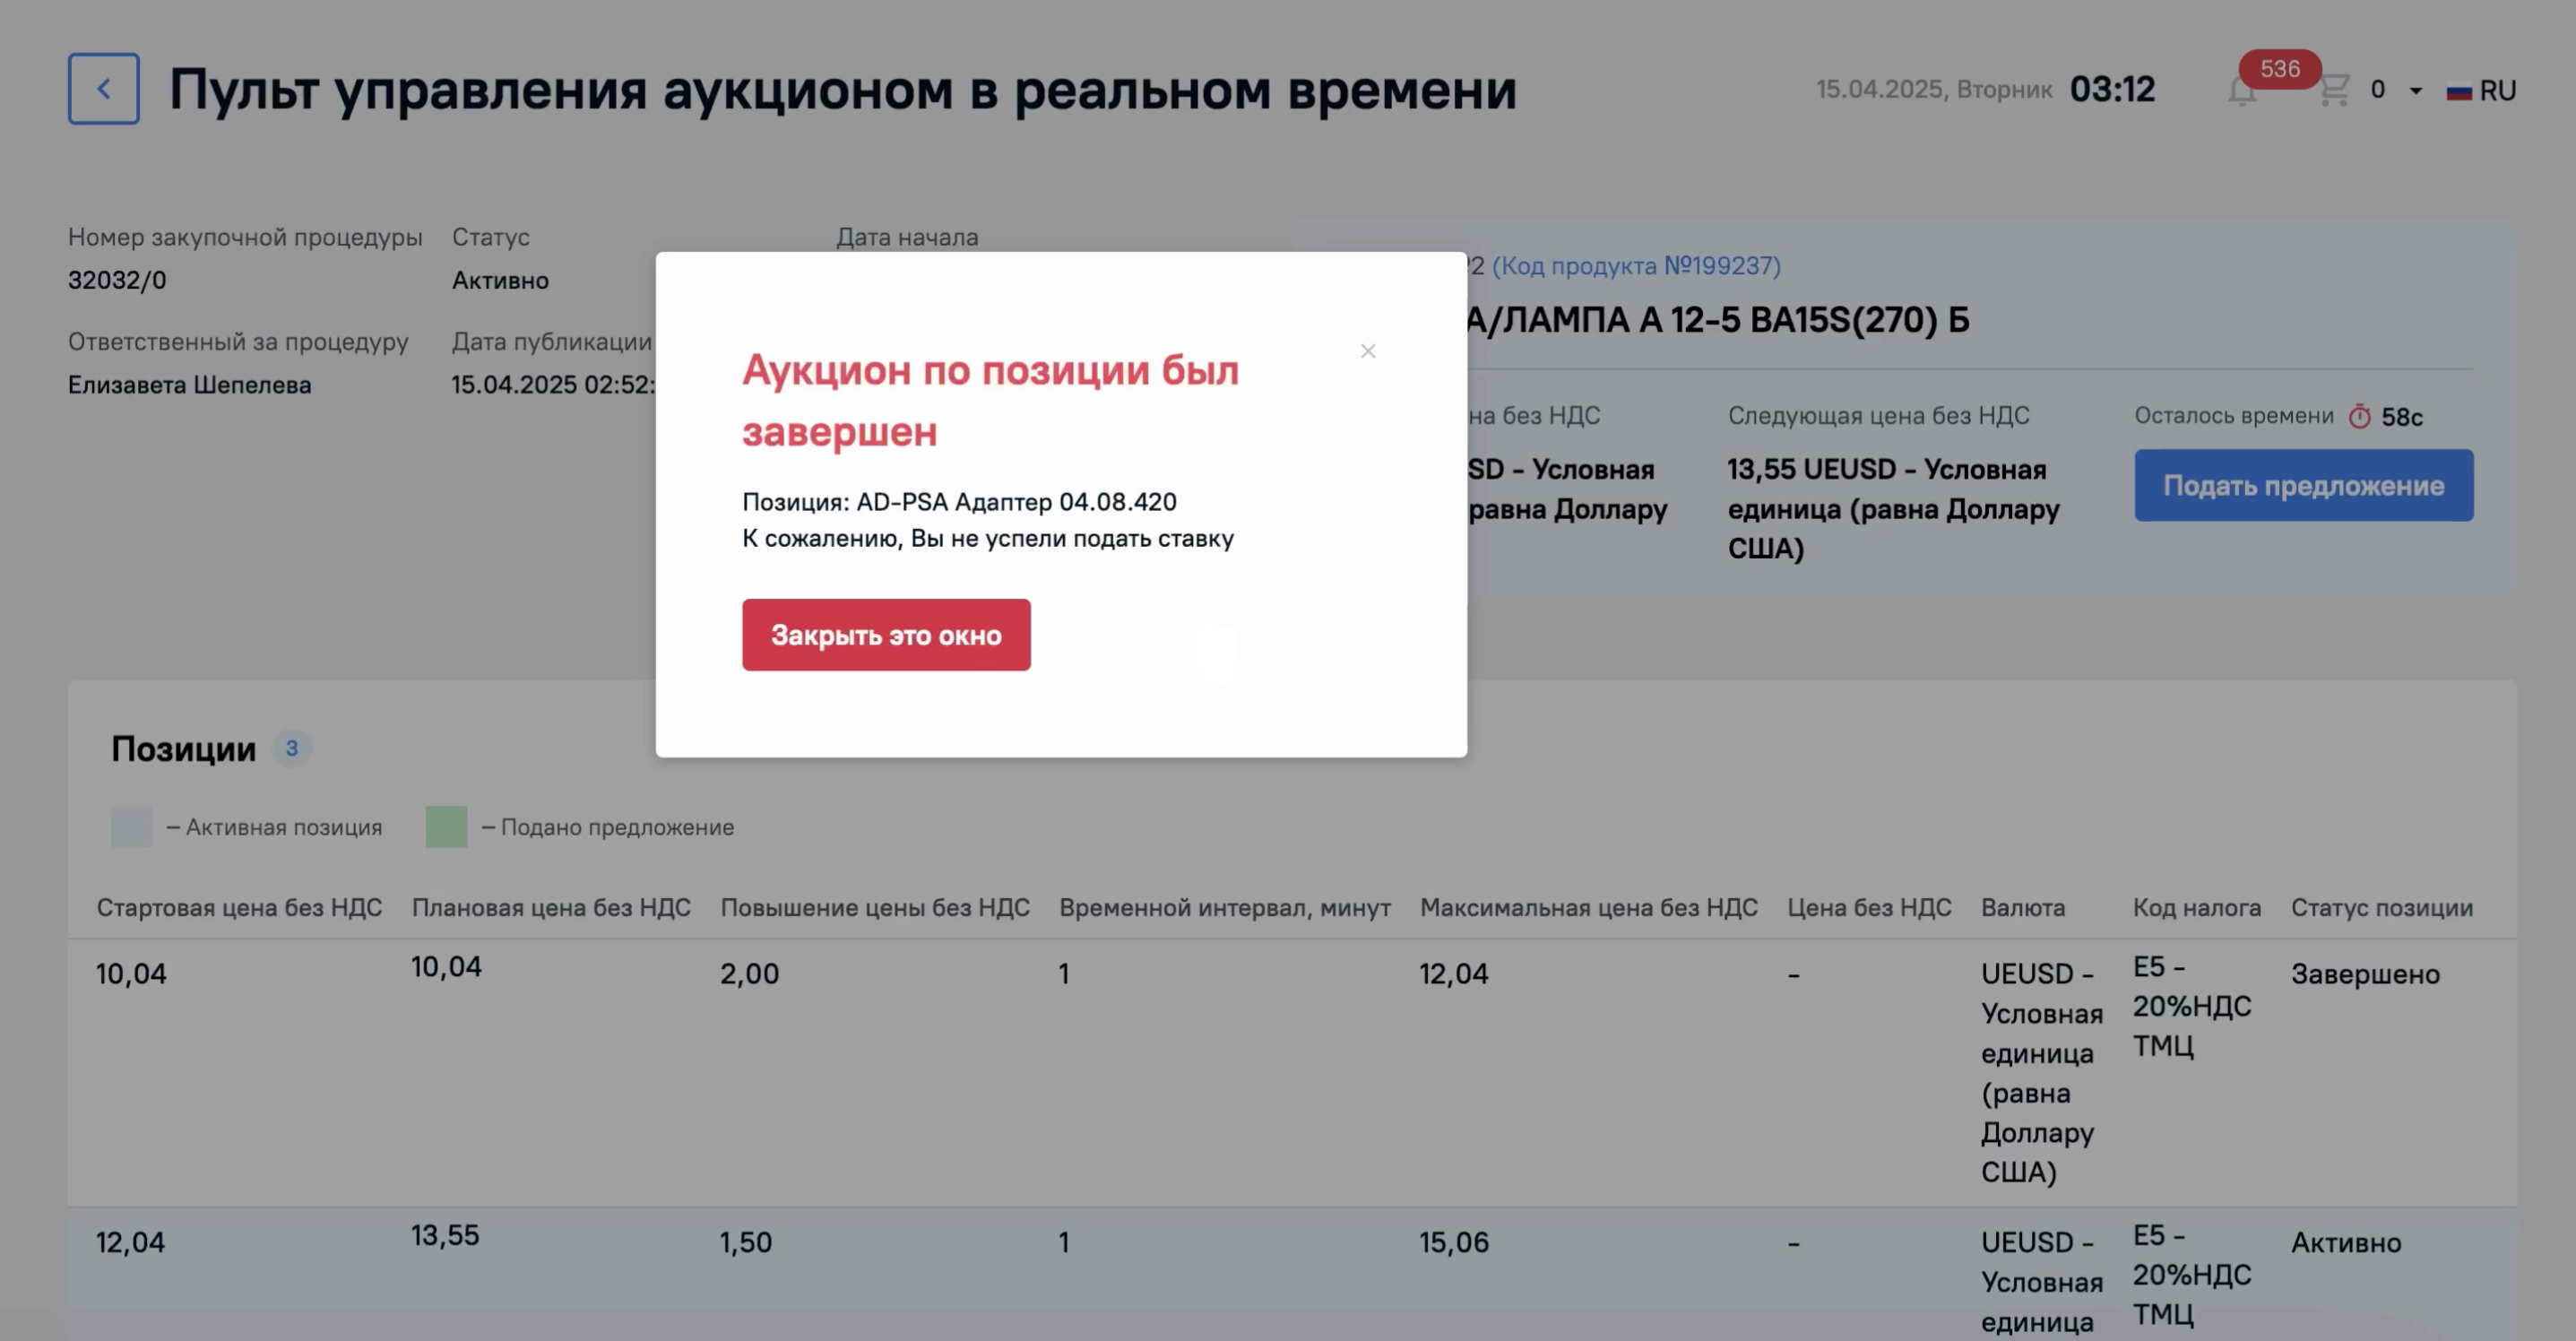
Task: Open the shopping cart icon
Action: click(x=2334, y=90)
